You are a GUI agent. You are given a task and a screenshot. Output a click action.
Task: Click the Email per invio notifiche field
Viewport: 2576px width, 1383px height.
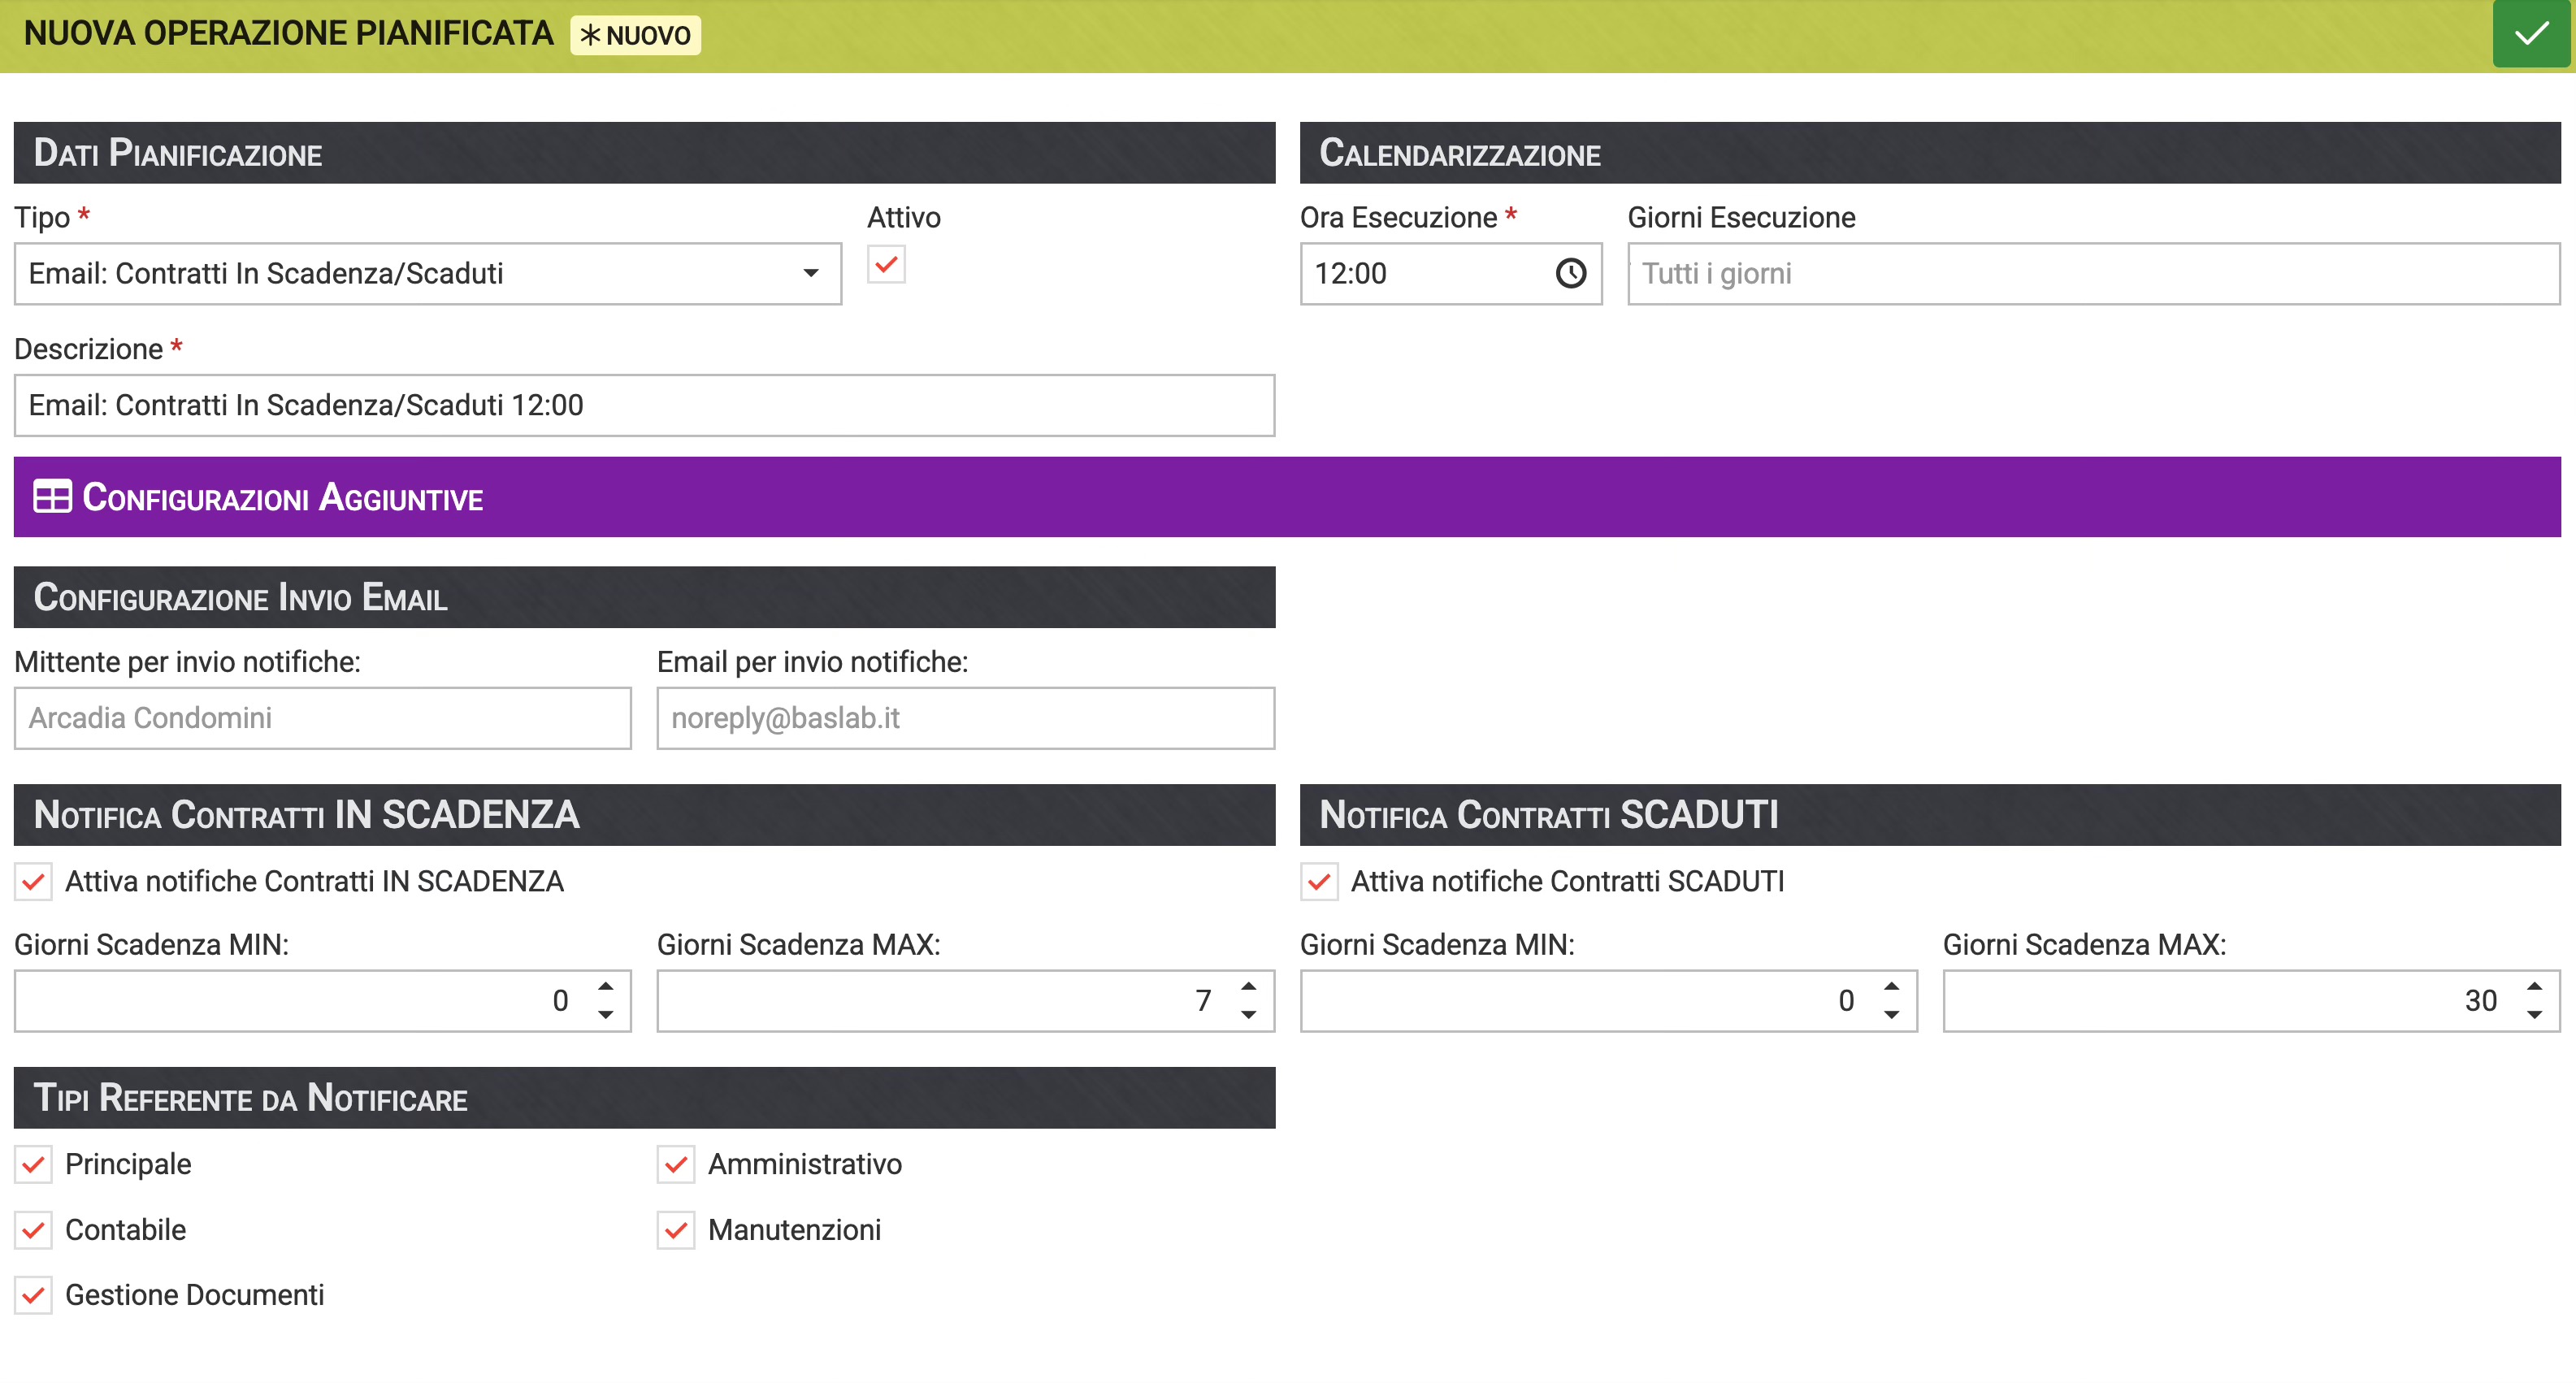(x=965, y=718)
